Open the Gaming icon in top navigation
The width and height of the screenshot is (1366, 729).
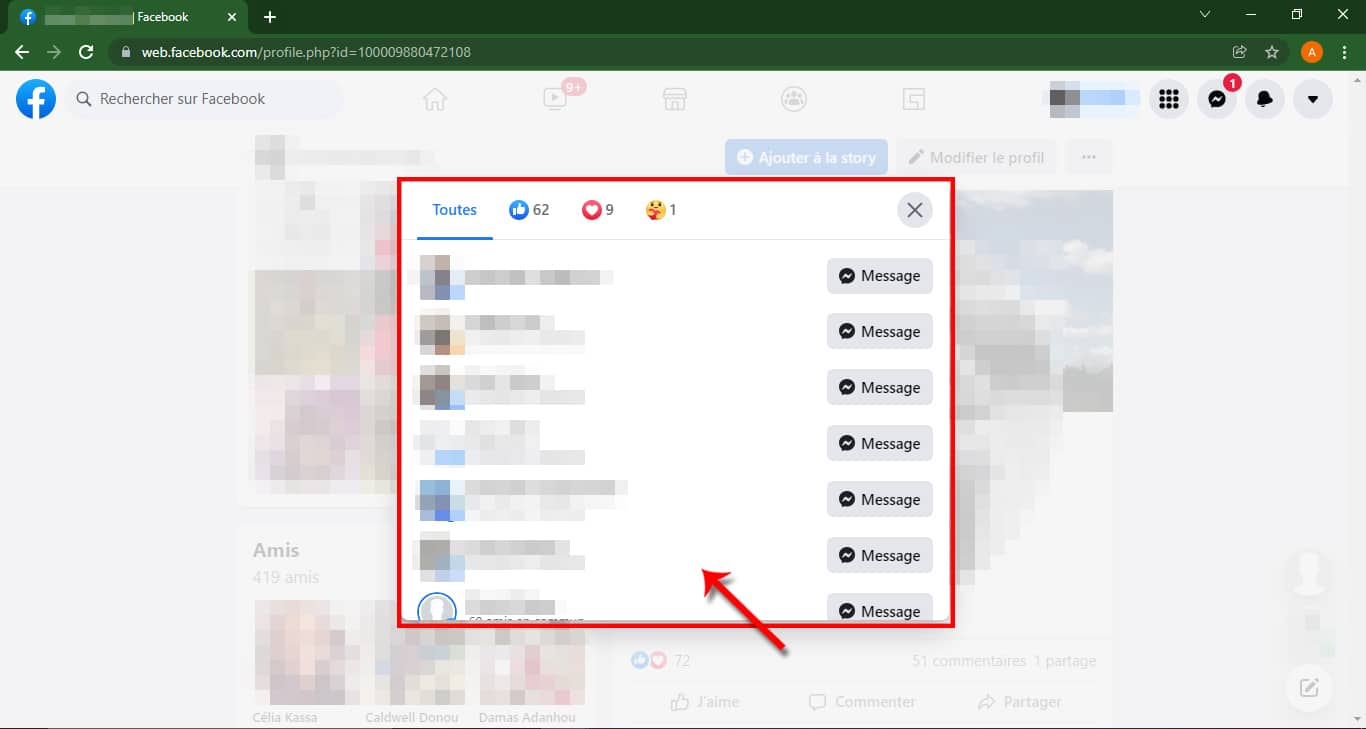tap(913, 99)
